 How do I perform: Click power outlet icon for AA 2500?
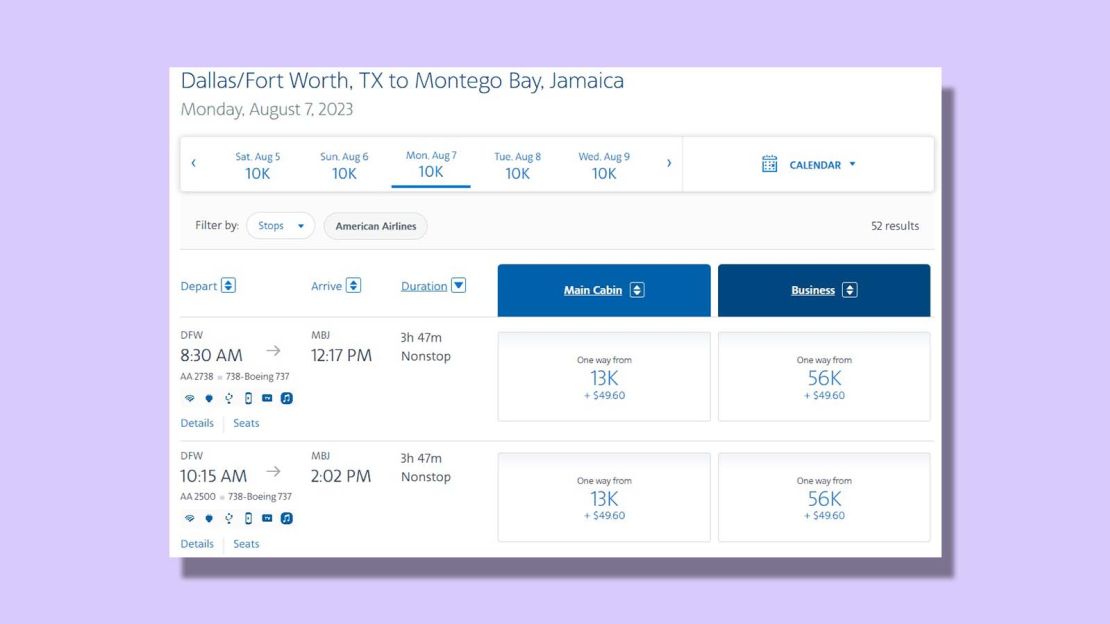click(x=209, y=518)
